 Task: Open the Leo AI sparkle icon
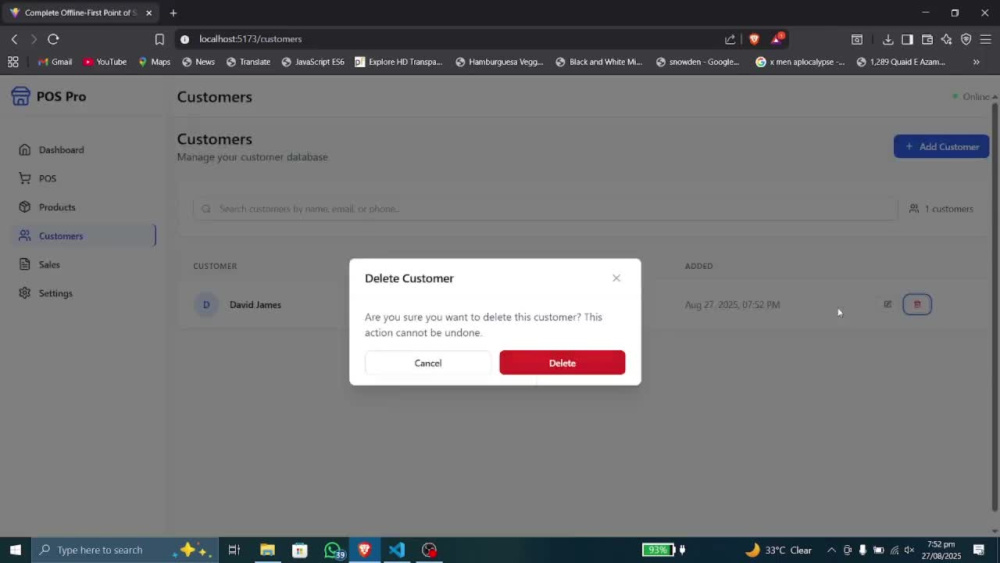[x=946, y=40]
